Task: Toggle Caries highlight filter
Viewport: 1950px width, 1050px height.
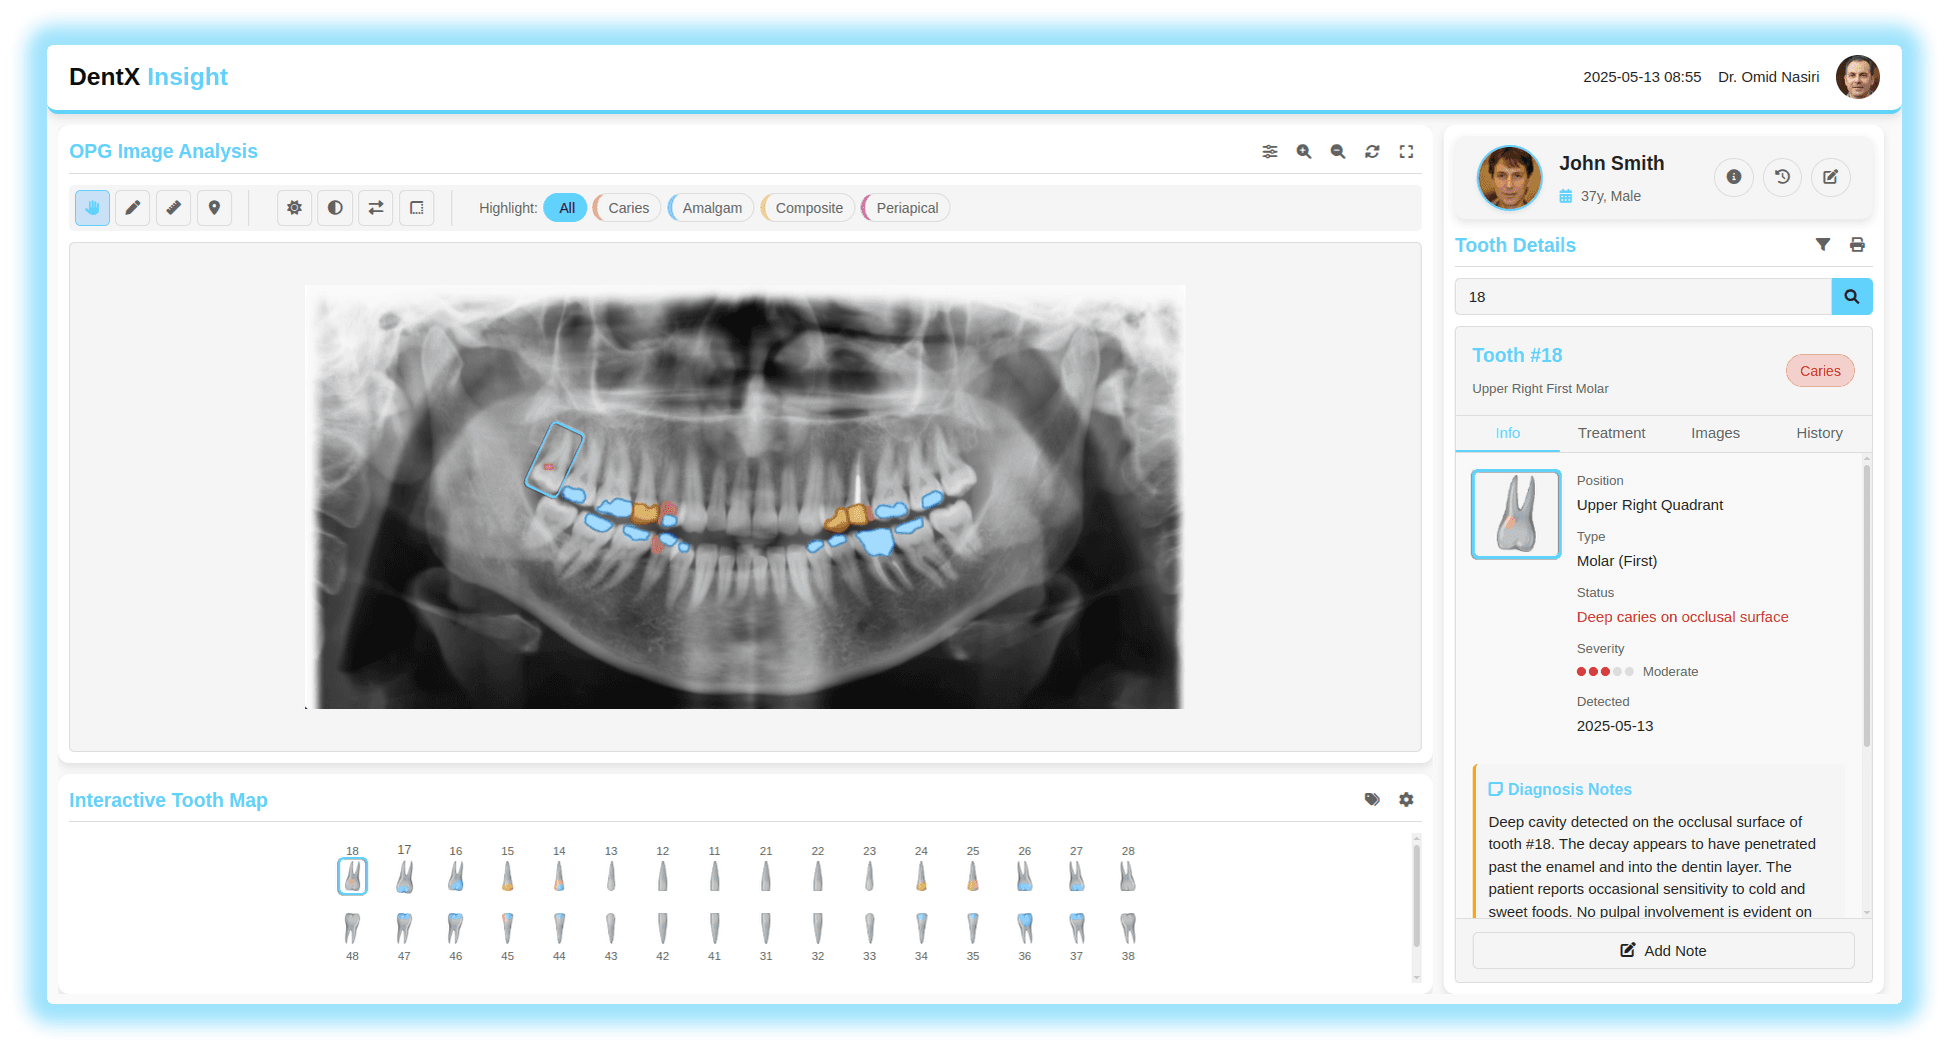Action: click(628, 208)
